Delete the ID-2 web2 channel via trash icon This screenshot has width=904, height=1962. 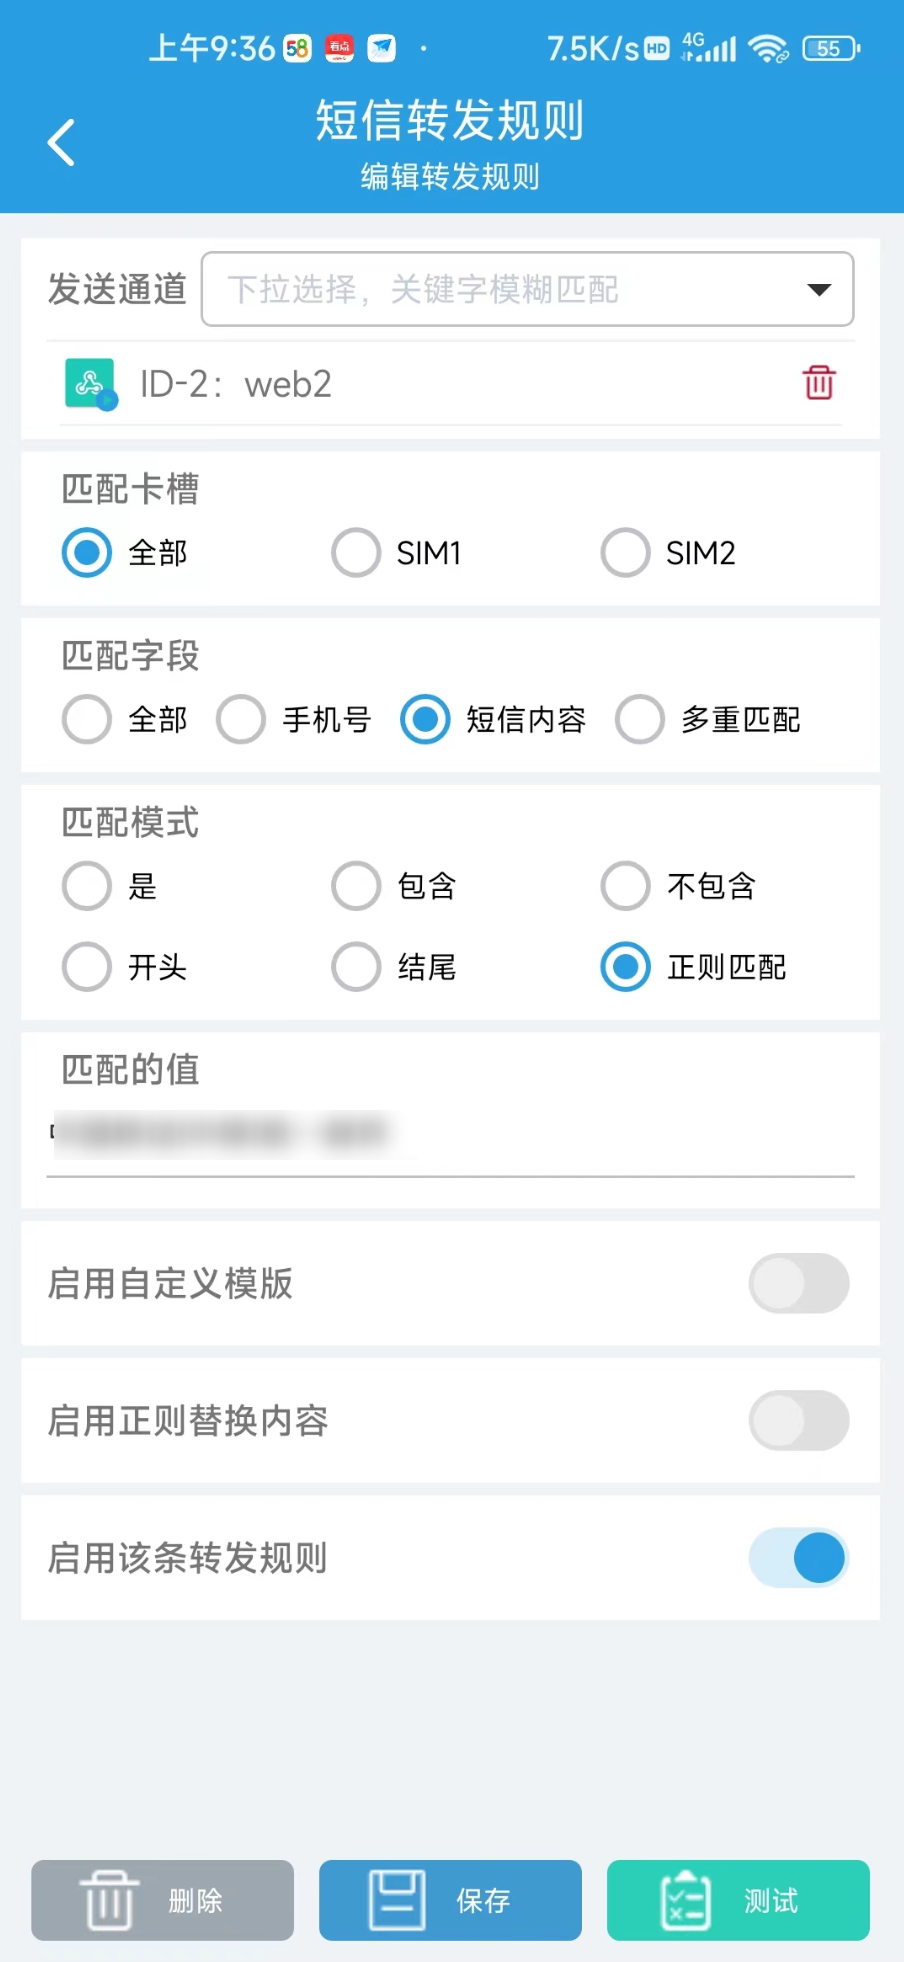(819, 383)
